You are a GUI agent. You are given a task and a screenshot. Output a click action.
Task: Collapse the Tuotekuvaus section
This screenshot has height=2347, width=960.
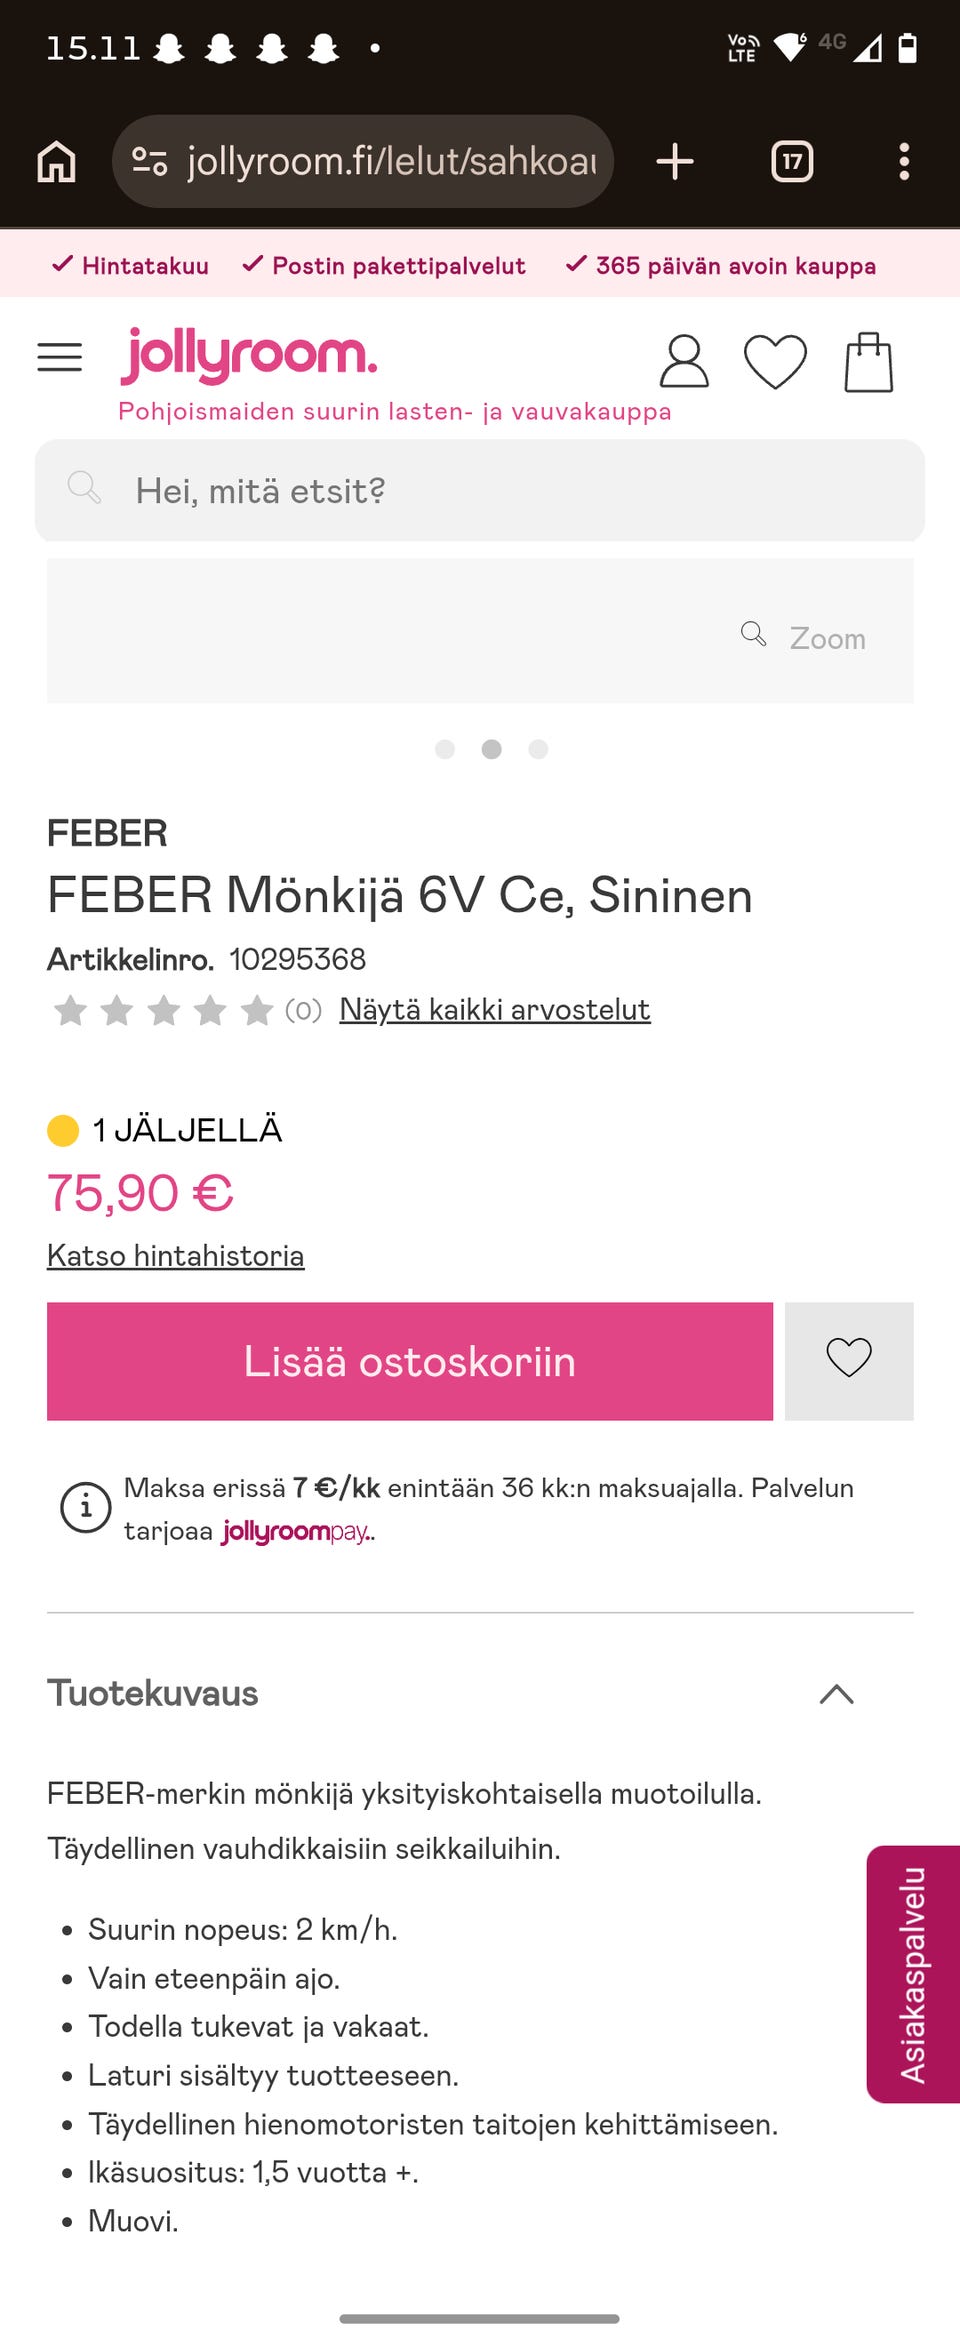(836, 1693)
